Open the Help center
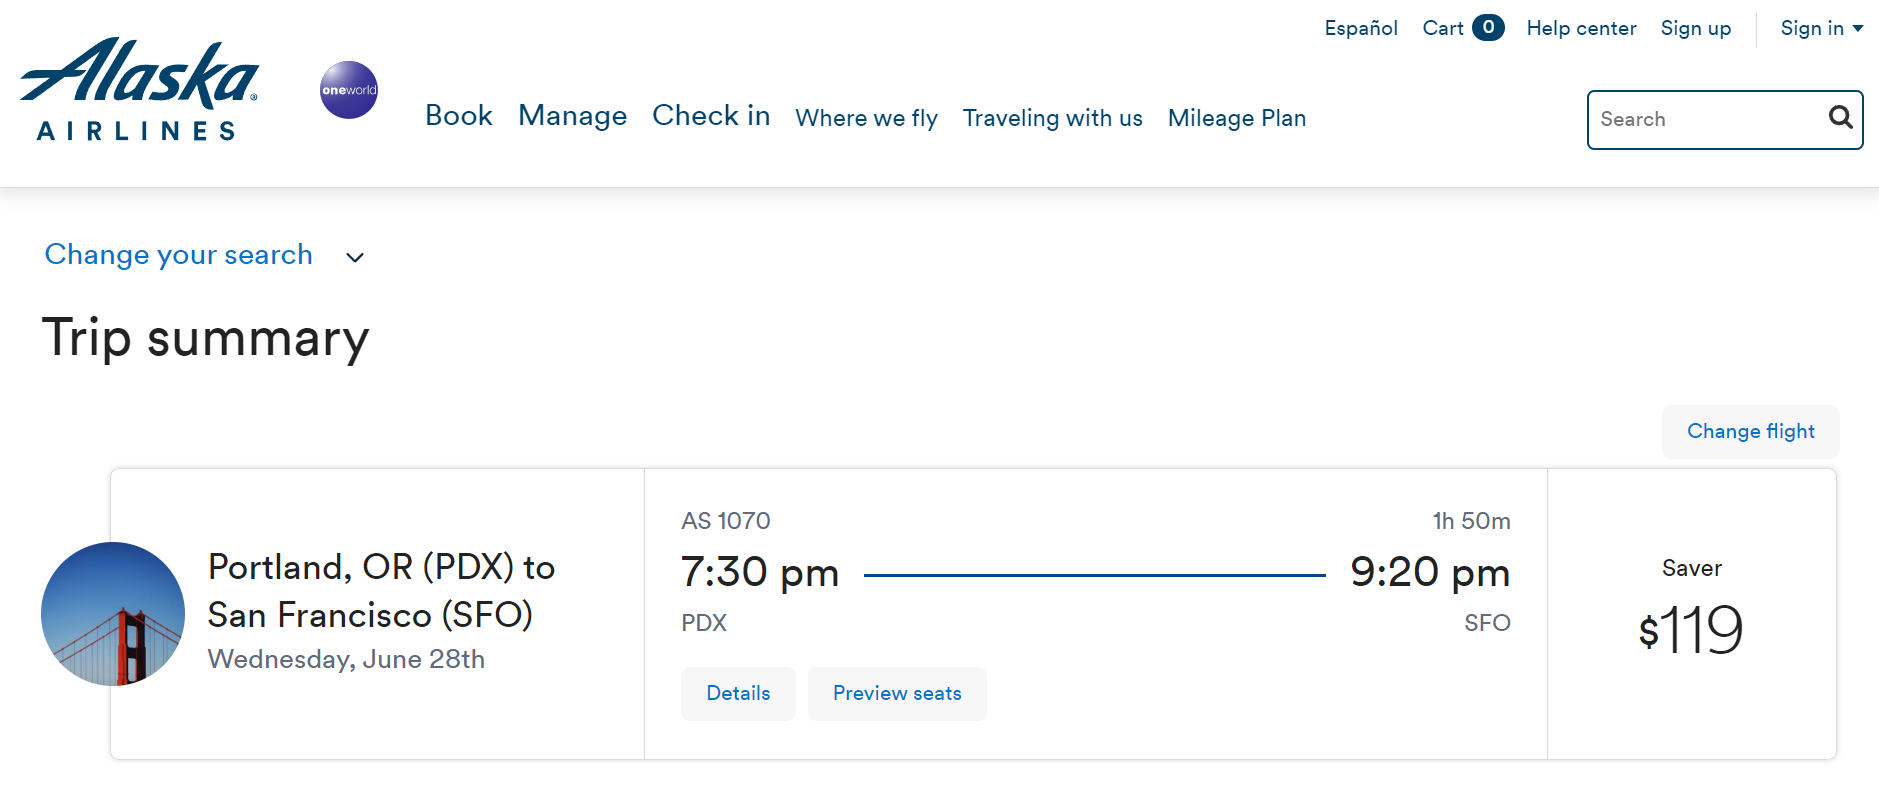This screenshot has height=787, width=1879. coord(1581,28)
